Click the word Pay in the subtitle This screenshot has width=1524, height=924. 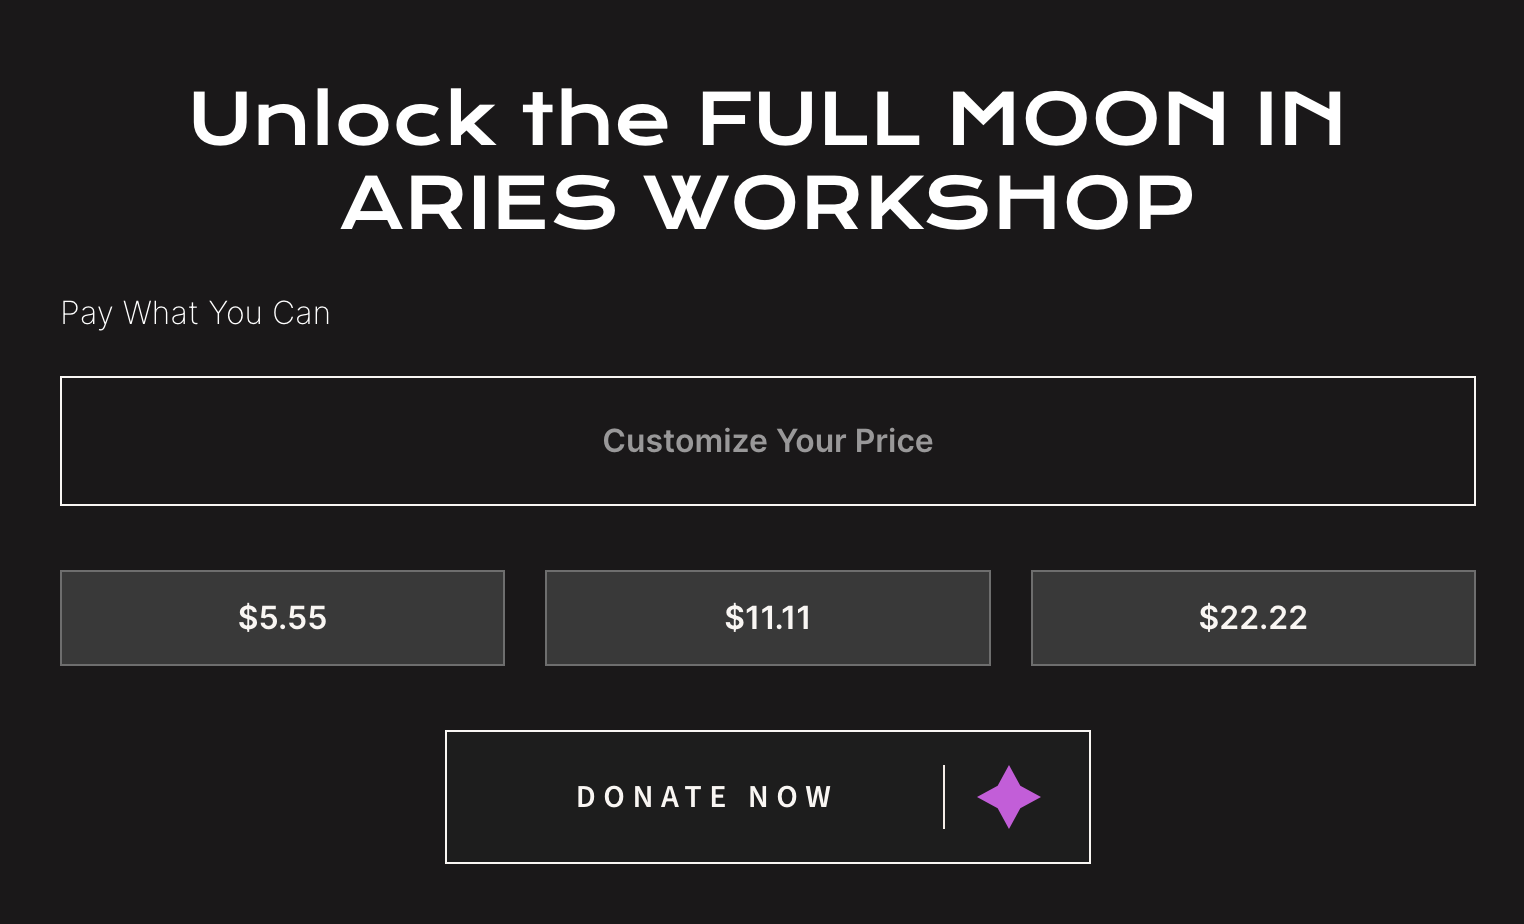pos(86,313)
